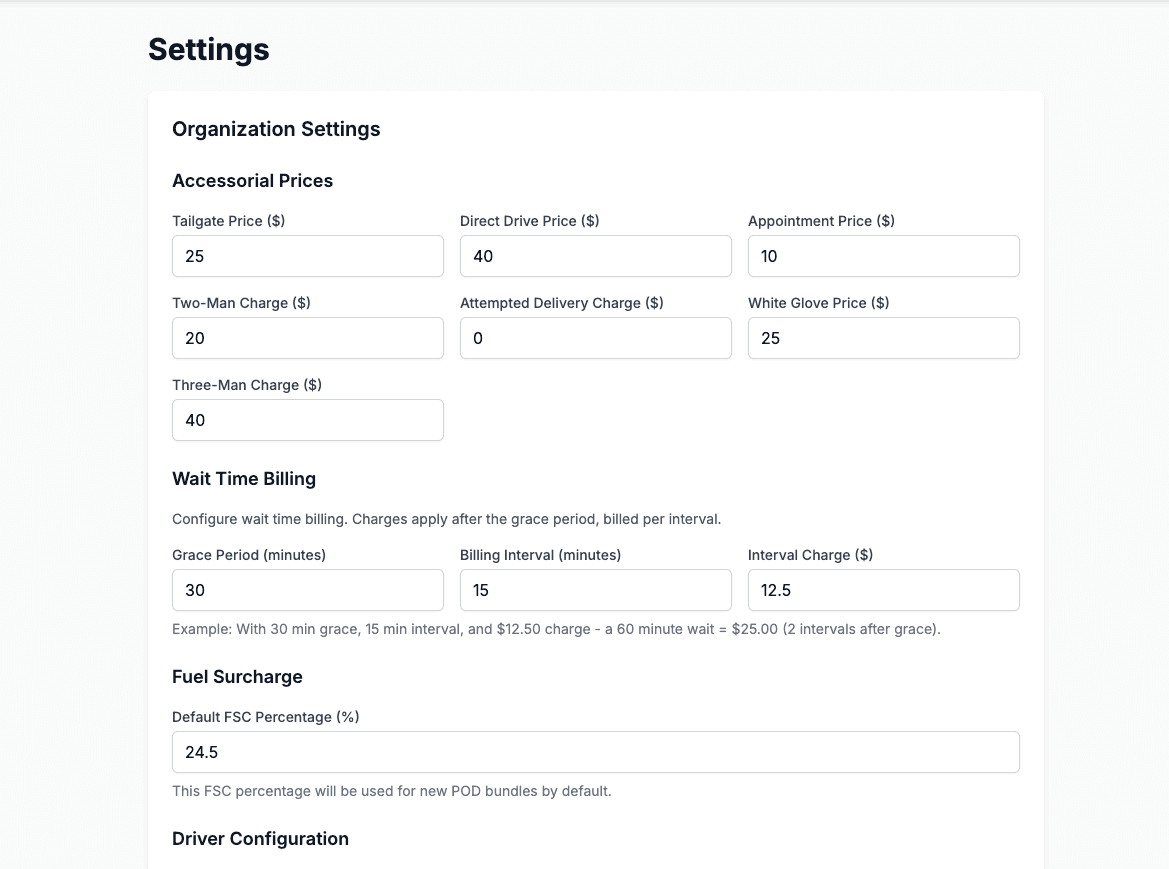1169x869 pixels.
Task: Focus the Grace Period minutes field
Action: (x=307, y=590)
